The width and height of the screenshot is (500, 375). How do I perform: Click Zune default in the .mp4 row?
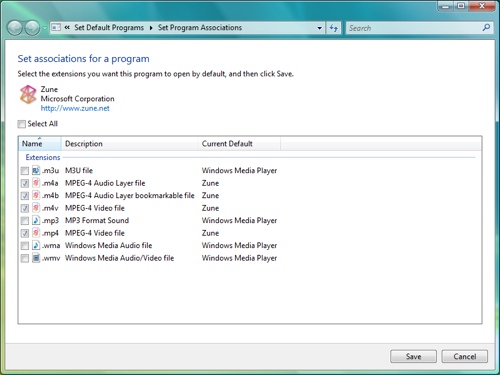pos(210,233)
